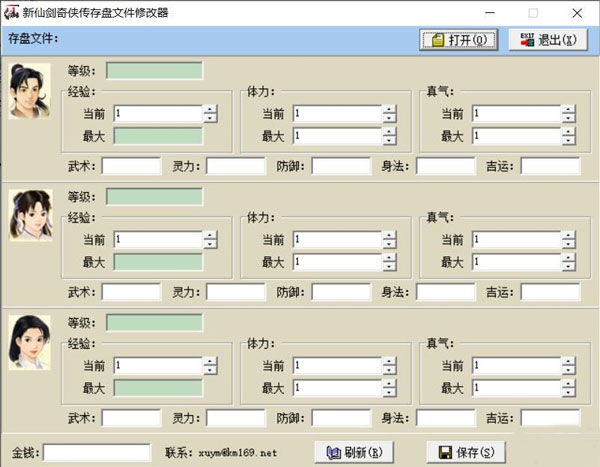The image size is (600, 467).
Task: Click second character's max 体力 value field
Action: [x=338, y=262]
